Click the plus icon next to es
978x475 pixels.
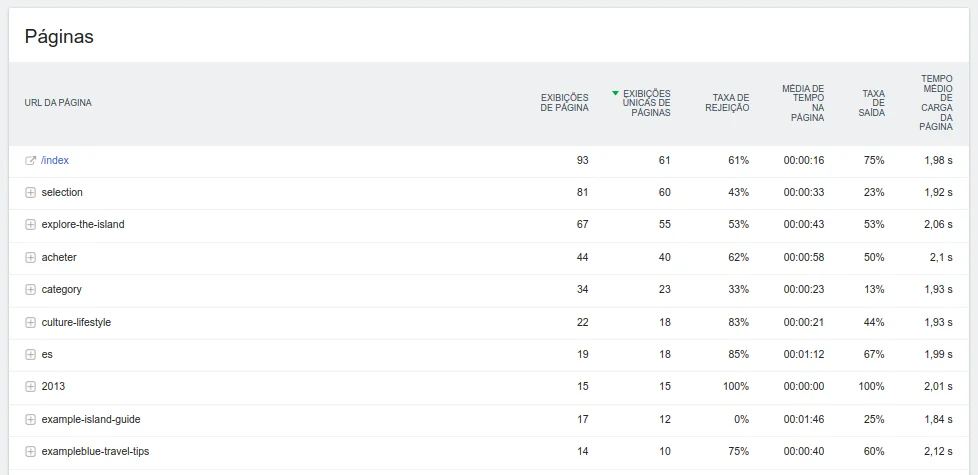point(30,354)
